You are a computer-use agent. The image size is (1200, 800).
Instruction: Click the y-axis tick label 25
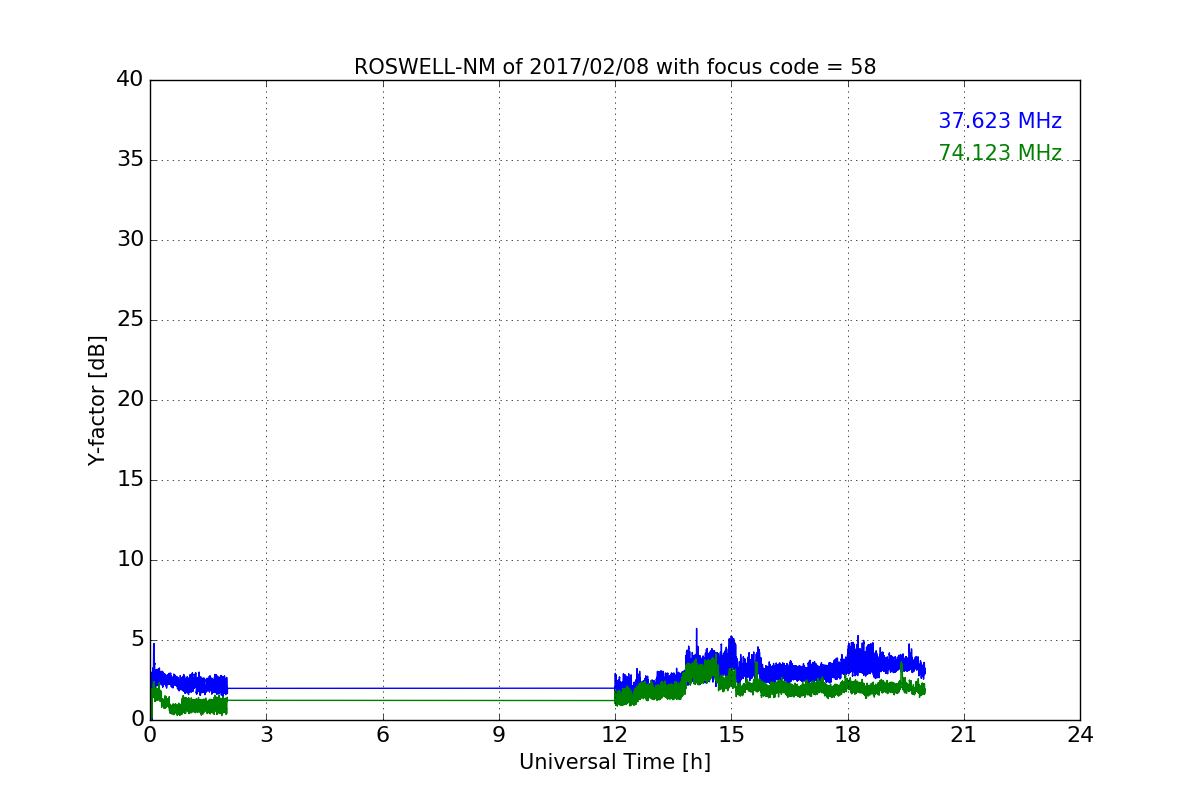click(130, 320)
